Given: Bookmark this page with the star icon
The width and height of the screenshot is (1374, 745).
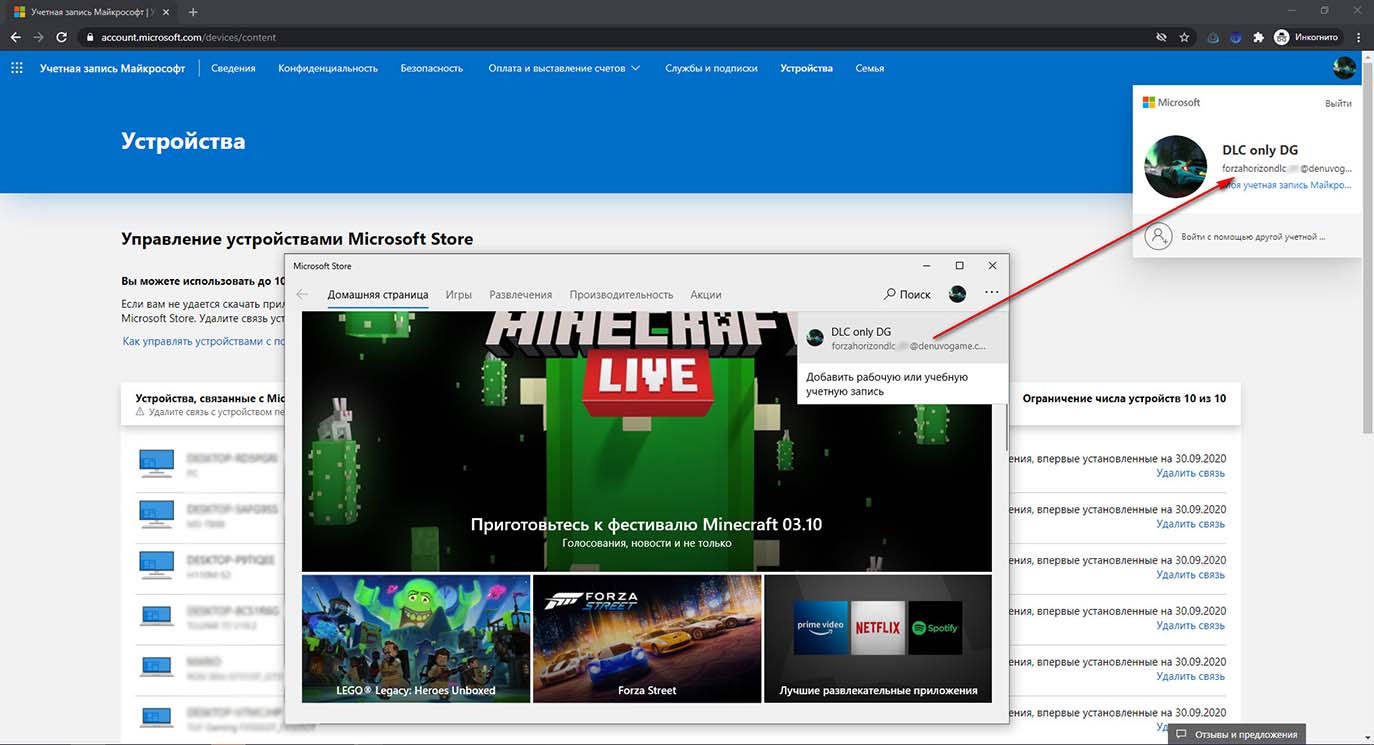Looking at the screenshot, I should [x=1184, y=37].
